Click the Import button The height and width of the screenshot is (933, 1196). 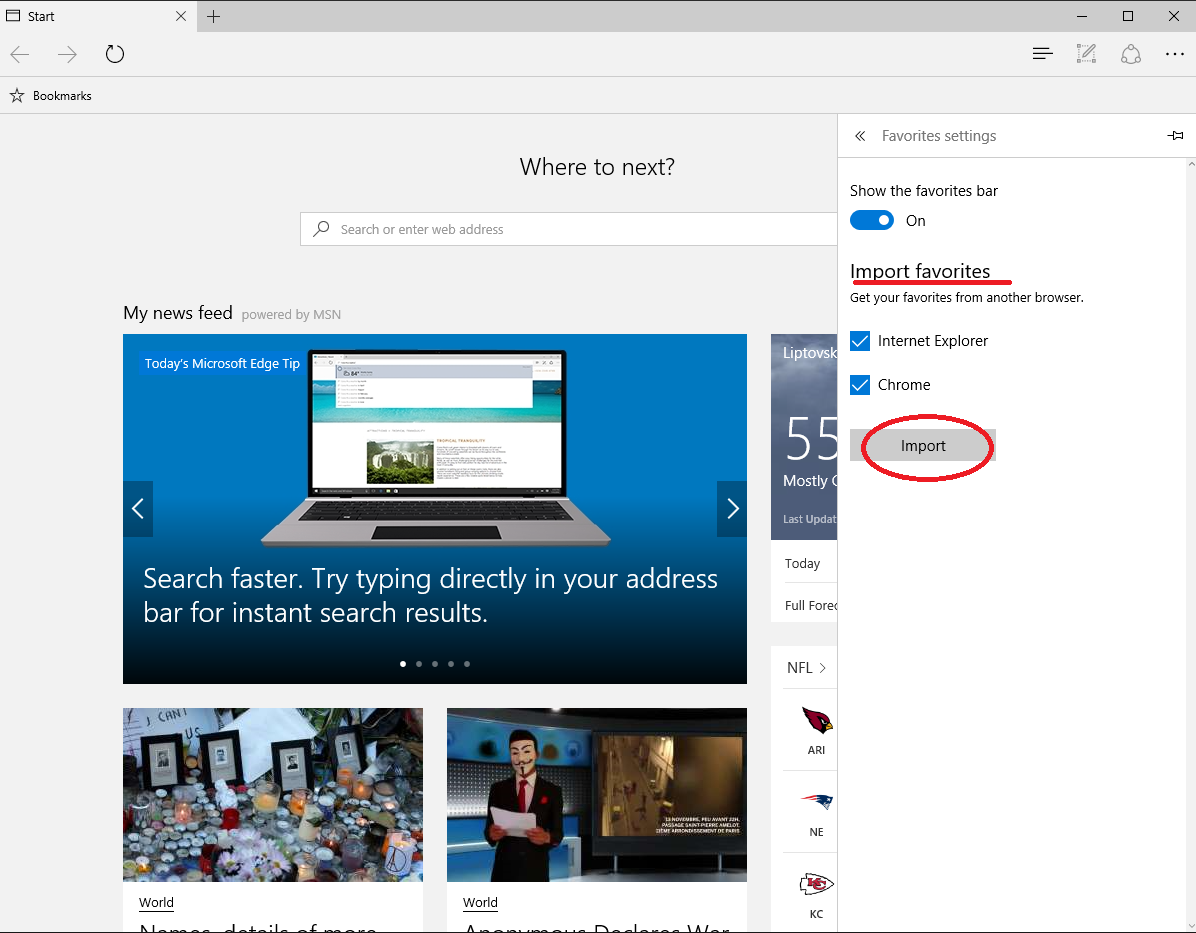(x=923, y=446)
